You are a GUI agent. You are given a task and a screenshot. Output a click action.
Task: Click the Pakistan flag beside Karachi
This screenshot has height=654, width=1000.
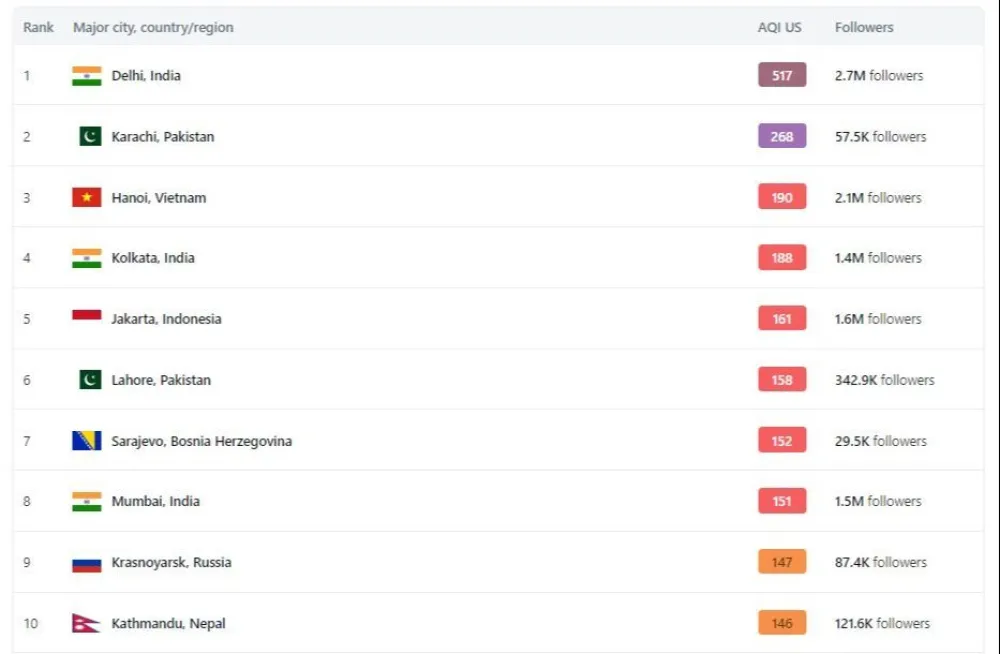tap(90, 136)
